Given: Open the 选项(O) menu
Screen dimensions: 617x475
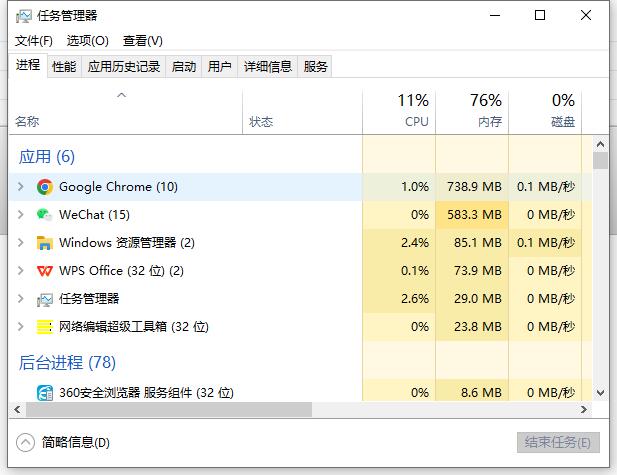Looking at the screenshot, I should (x=88, y=41).
